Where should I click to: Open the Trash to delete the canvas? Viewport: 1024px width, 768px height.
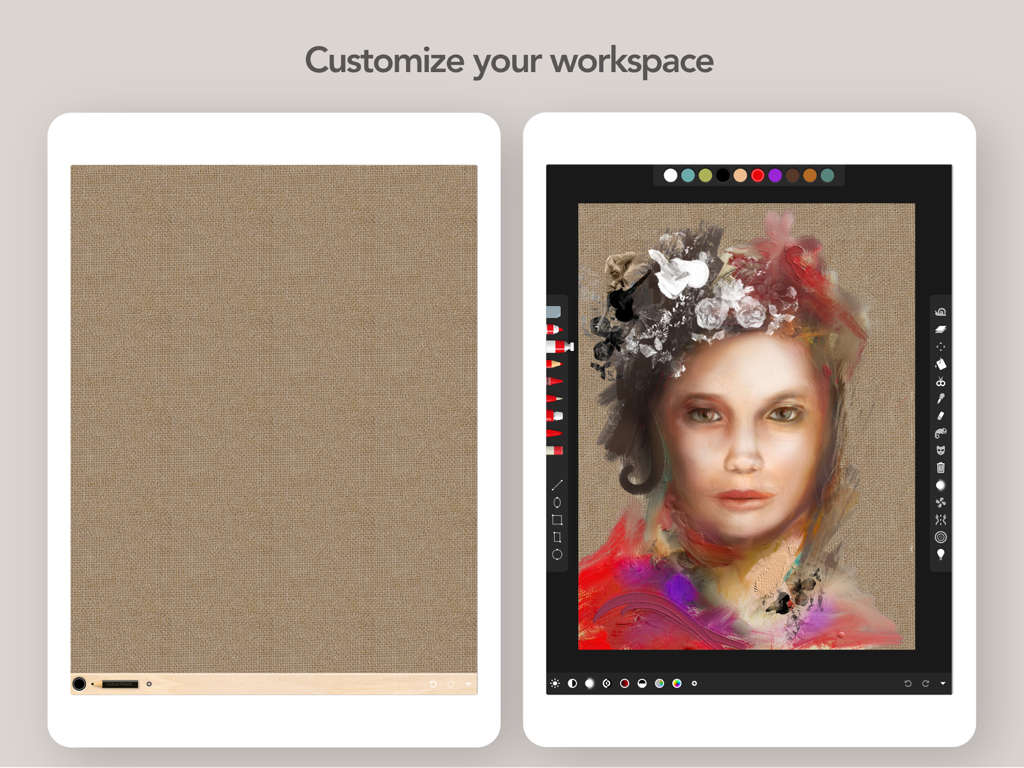(x=940, y=466)
